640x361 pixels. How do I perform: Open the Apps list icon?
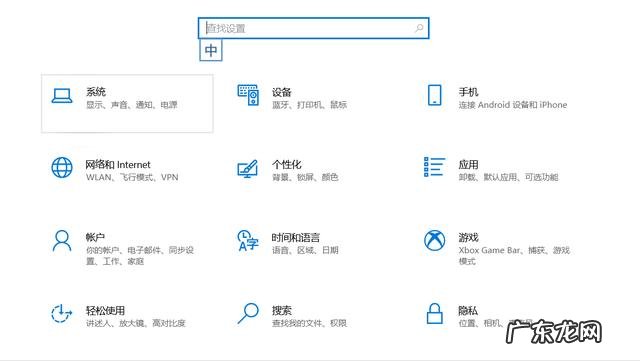[x=434, y=167]
